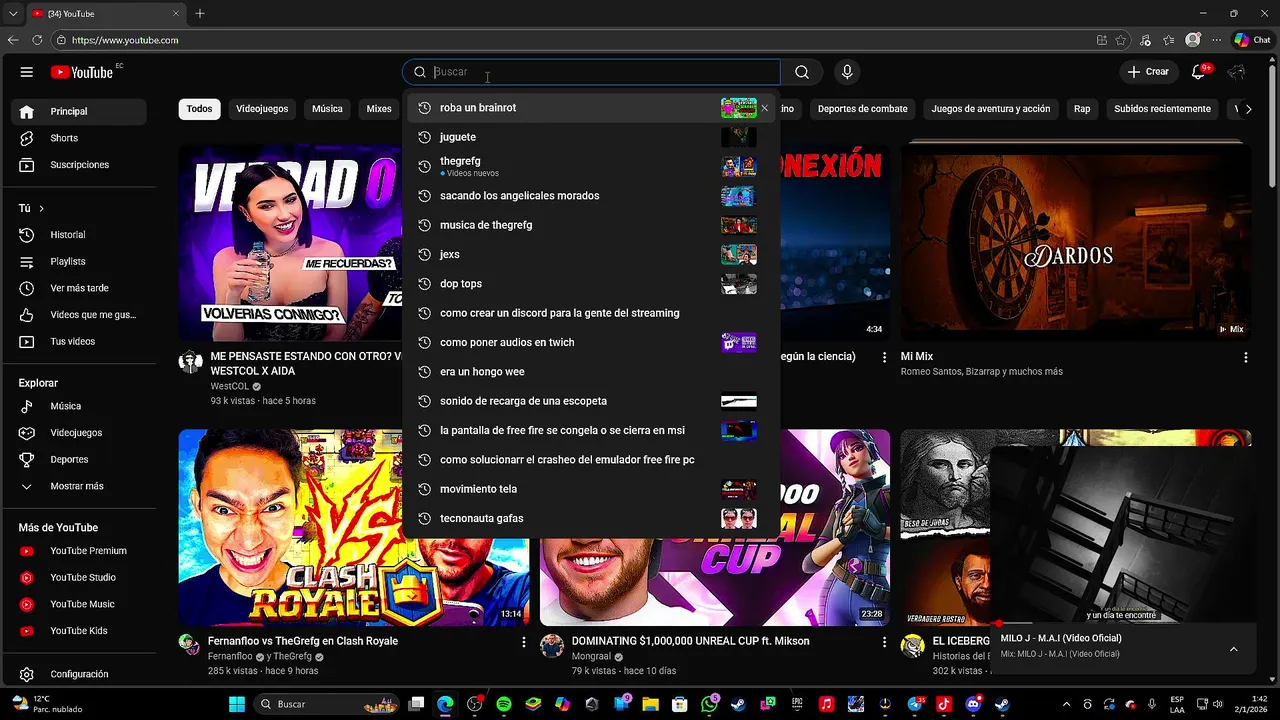This screenshot has width=1280, height=720.
Task: Go to Principal home page
Action: (x=78, y=111)
